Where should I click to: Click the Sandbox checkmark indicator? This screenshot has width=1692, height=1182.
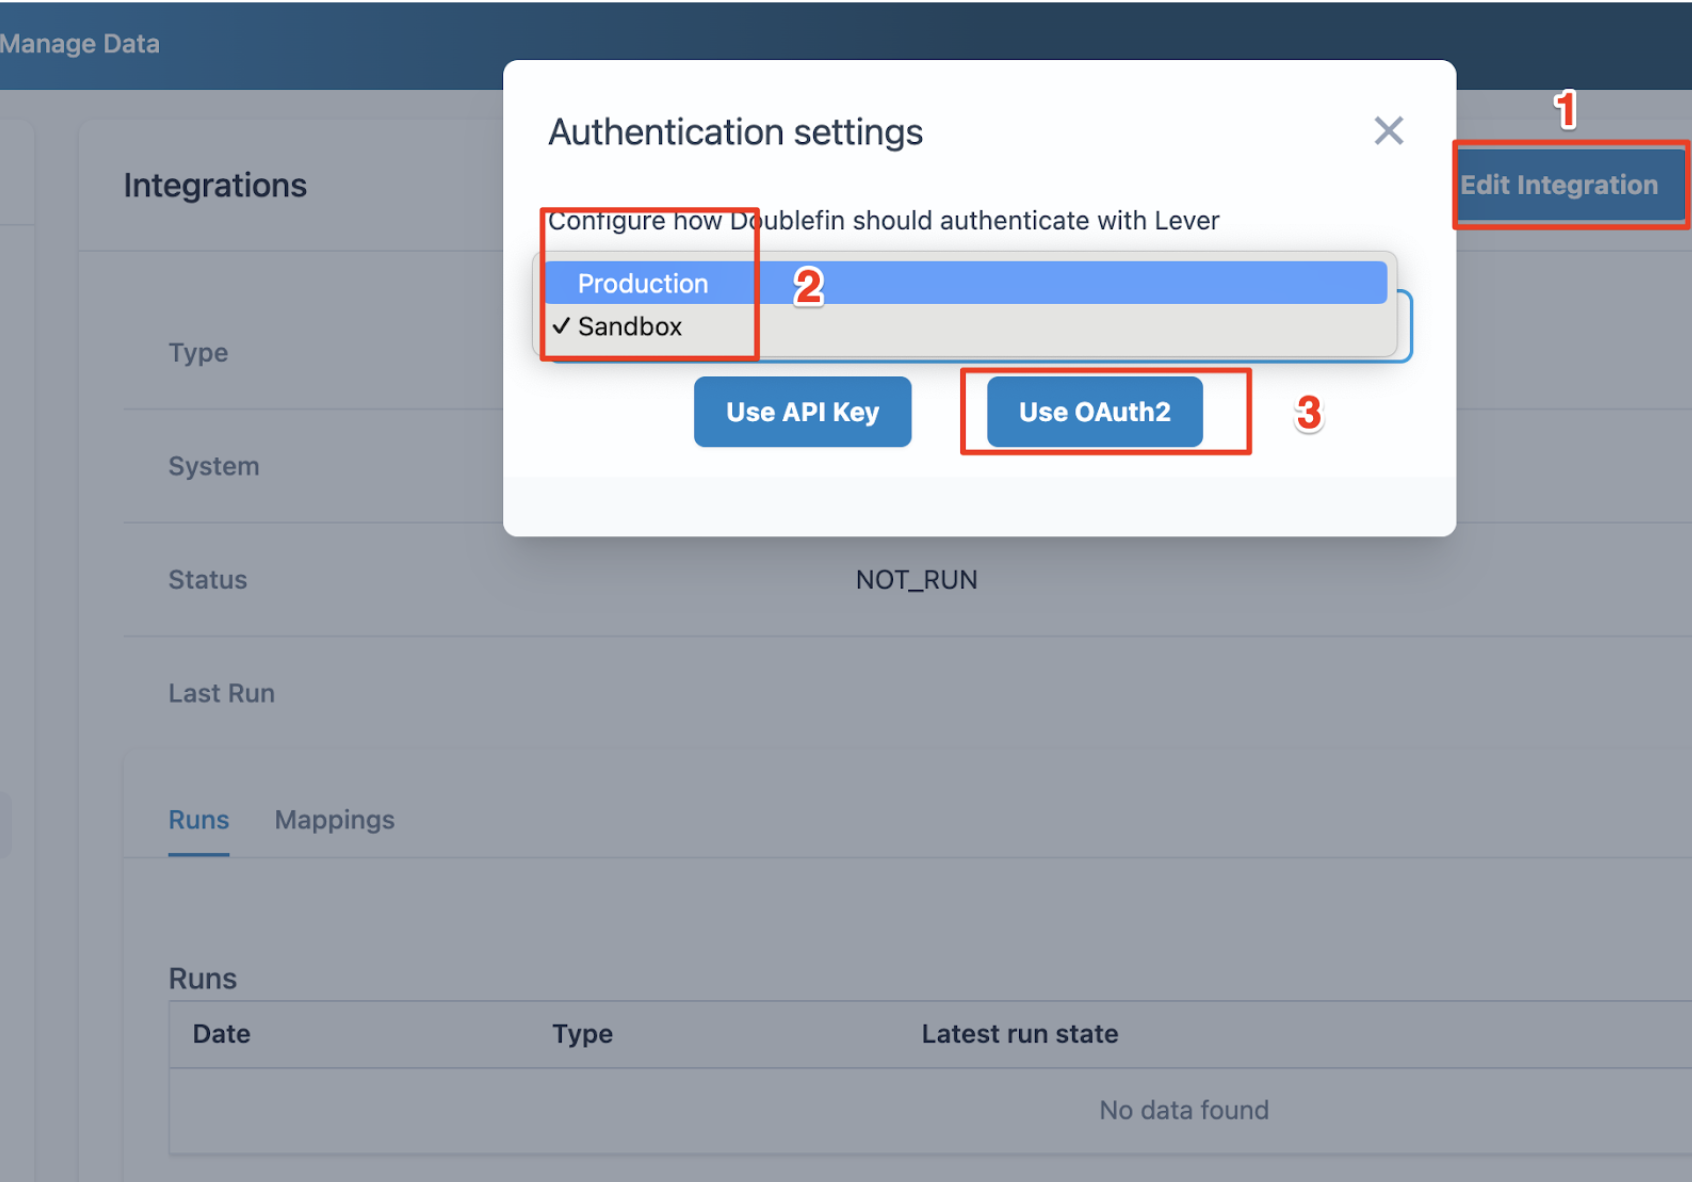click(x=562, y=326)
